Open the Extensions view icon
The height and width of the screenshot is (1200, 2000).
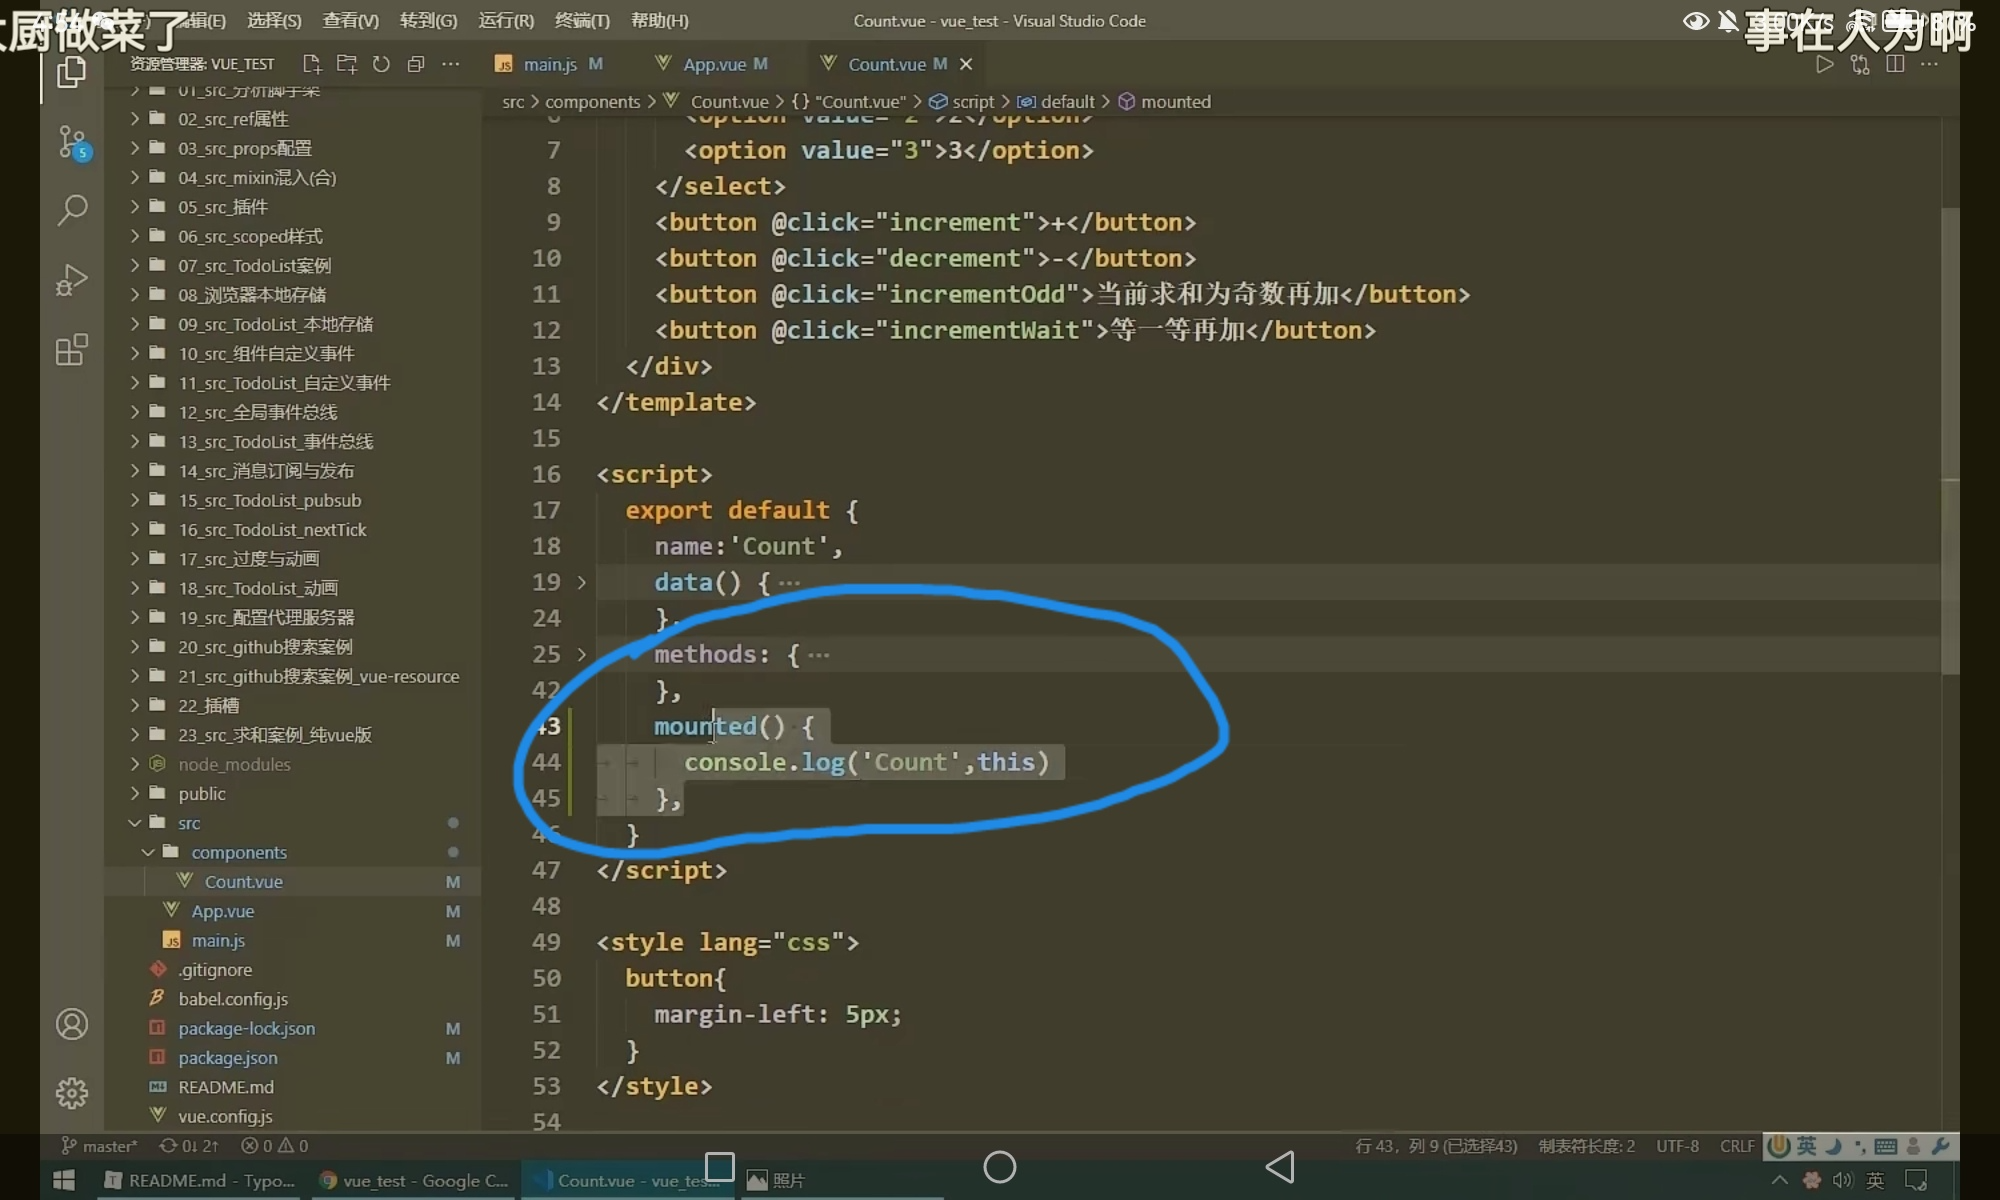point(72,350)
